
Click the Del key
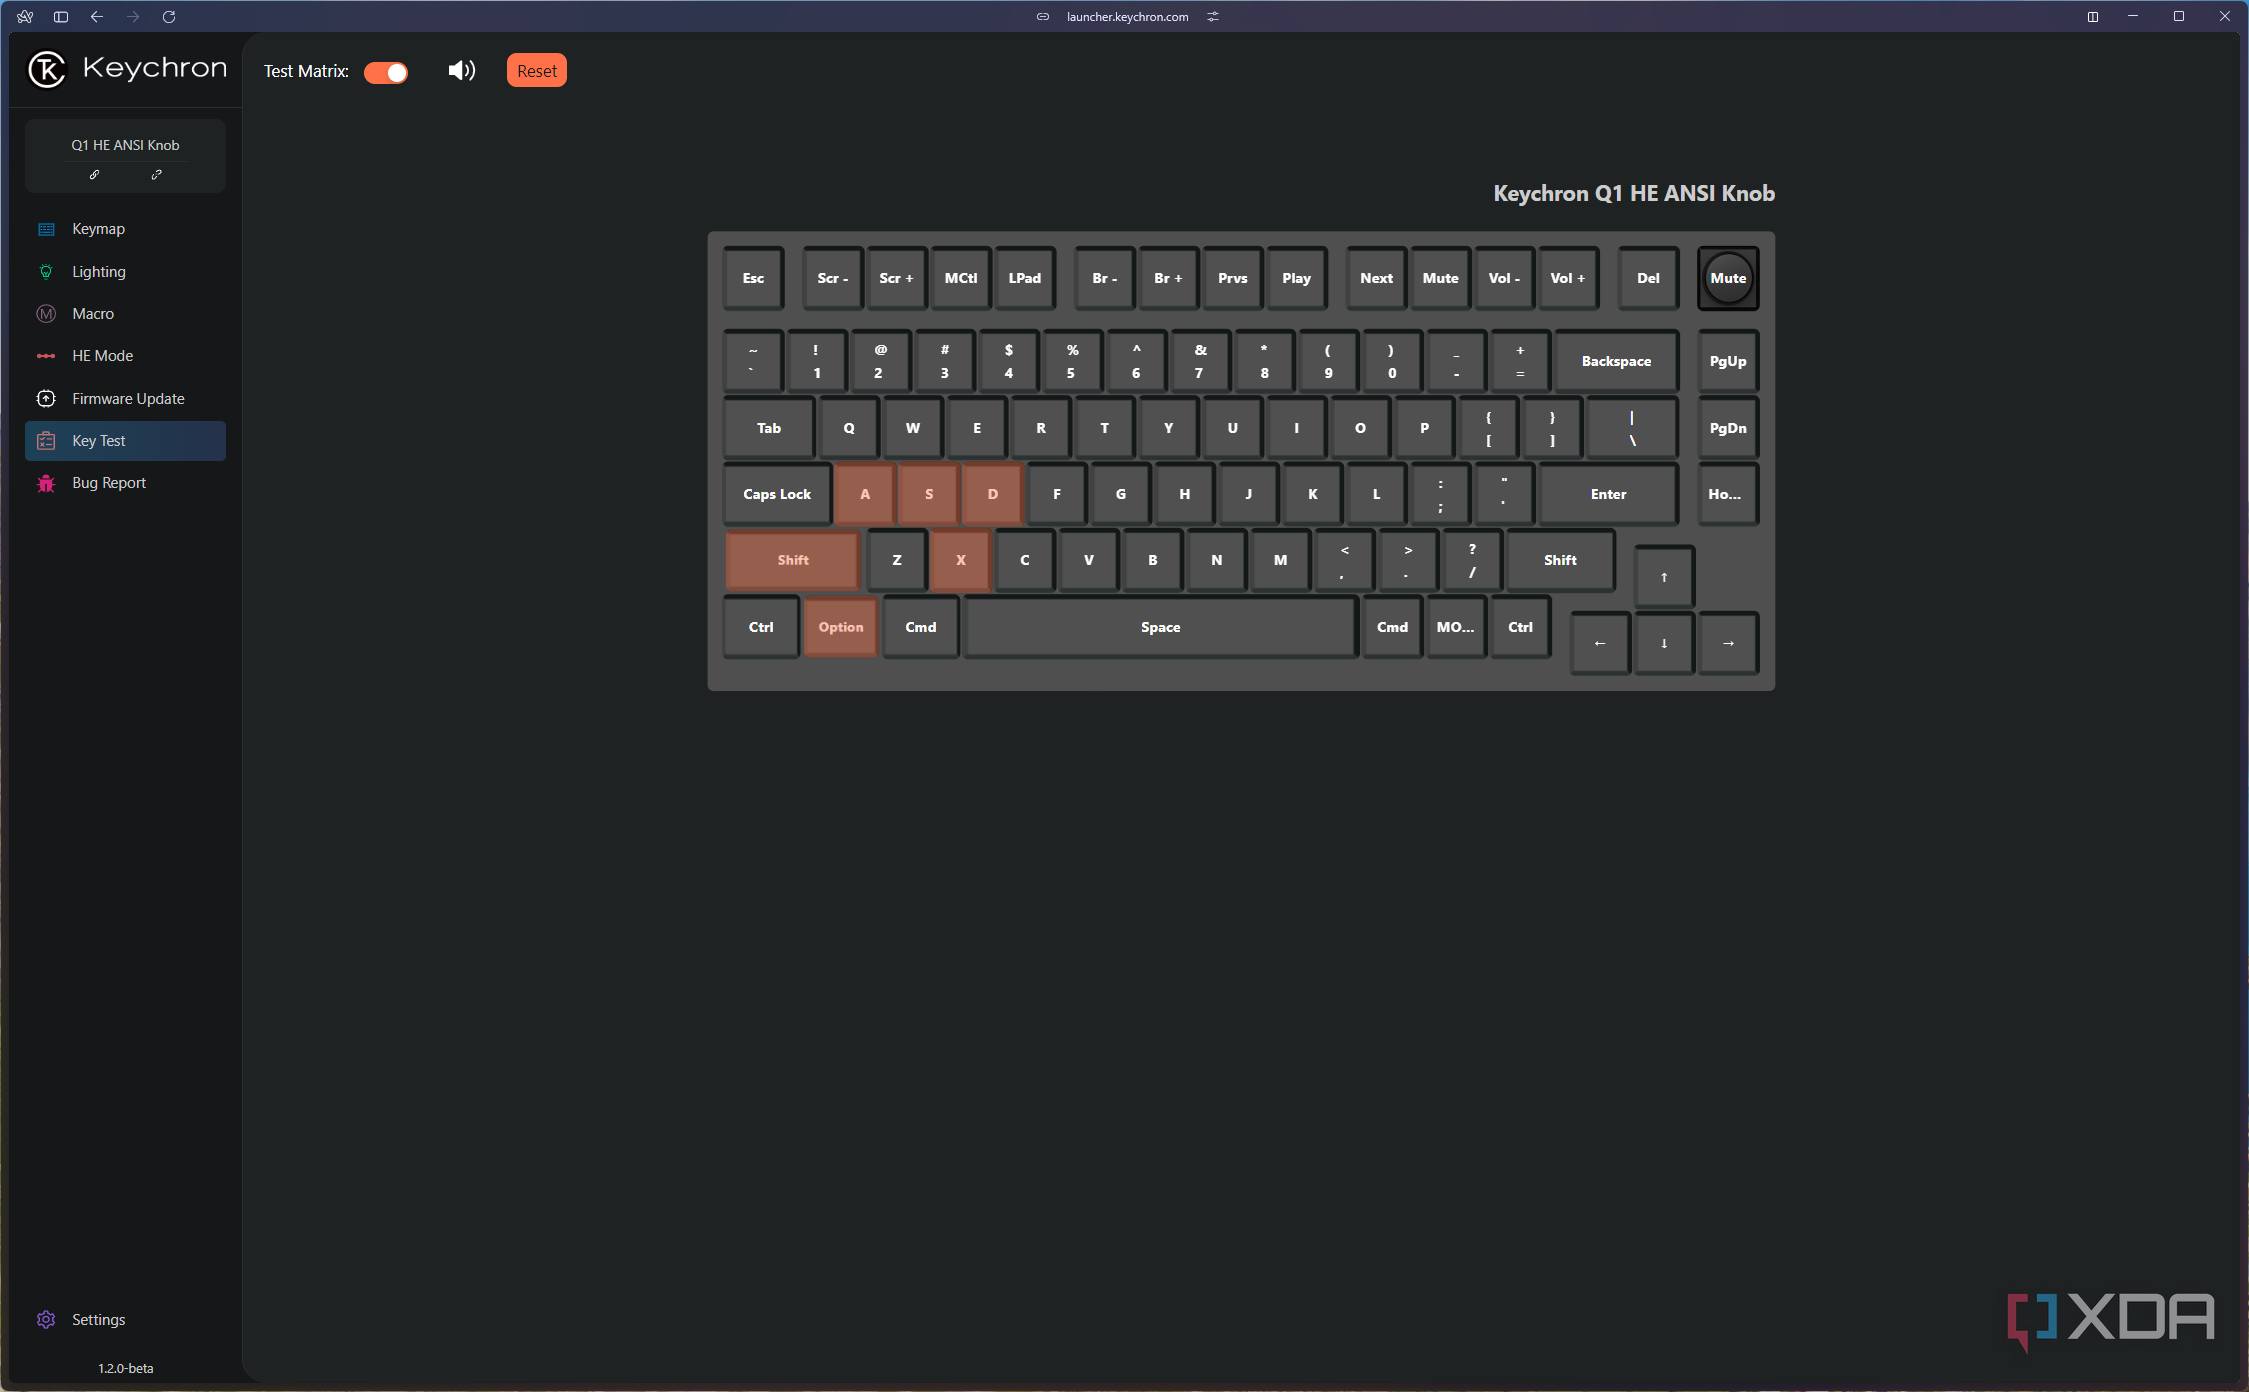click(x=1648, y=278)
